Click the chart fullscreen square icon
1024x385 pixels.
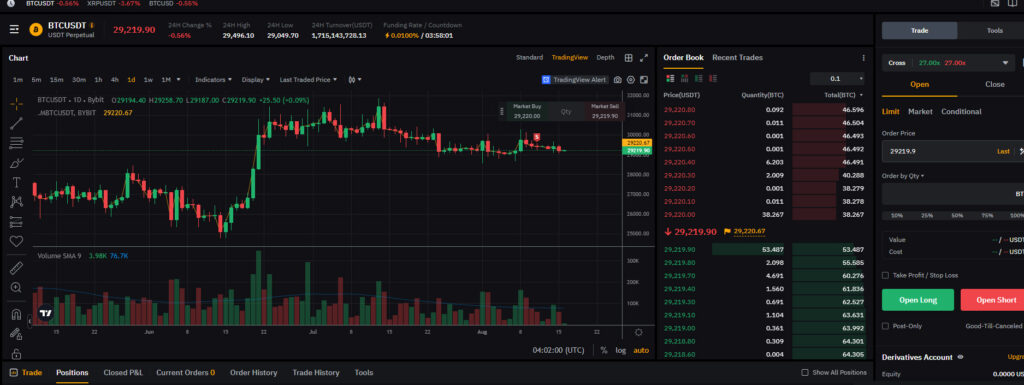pyautogui.click(x=644, y=80)
